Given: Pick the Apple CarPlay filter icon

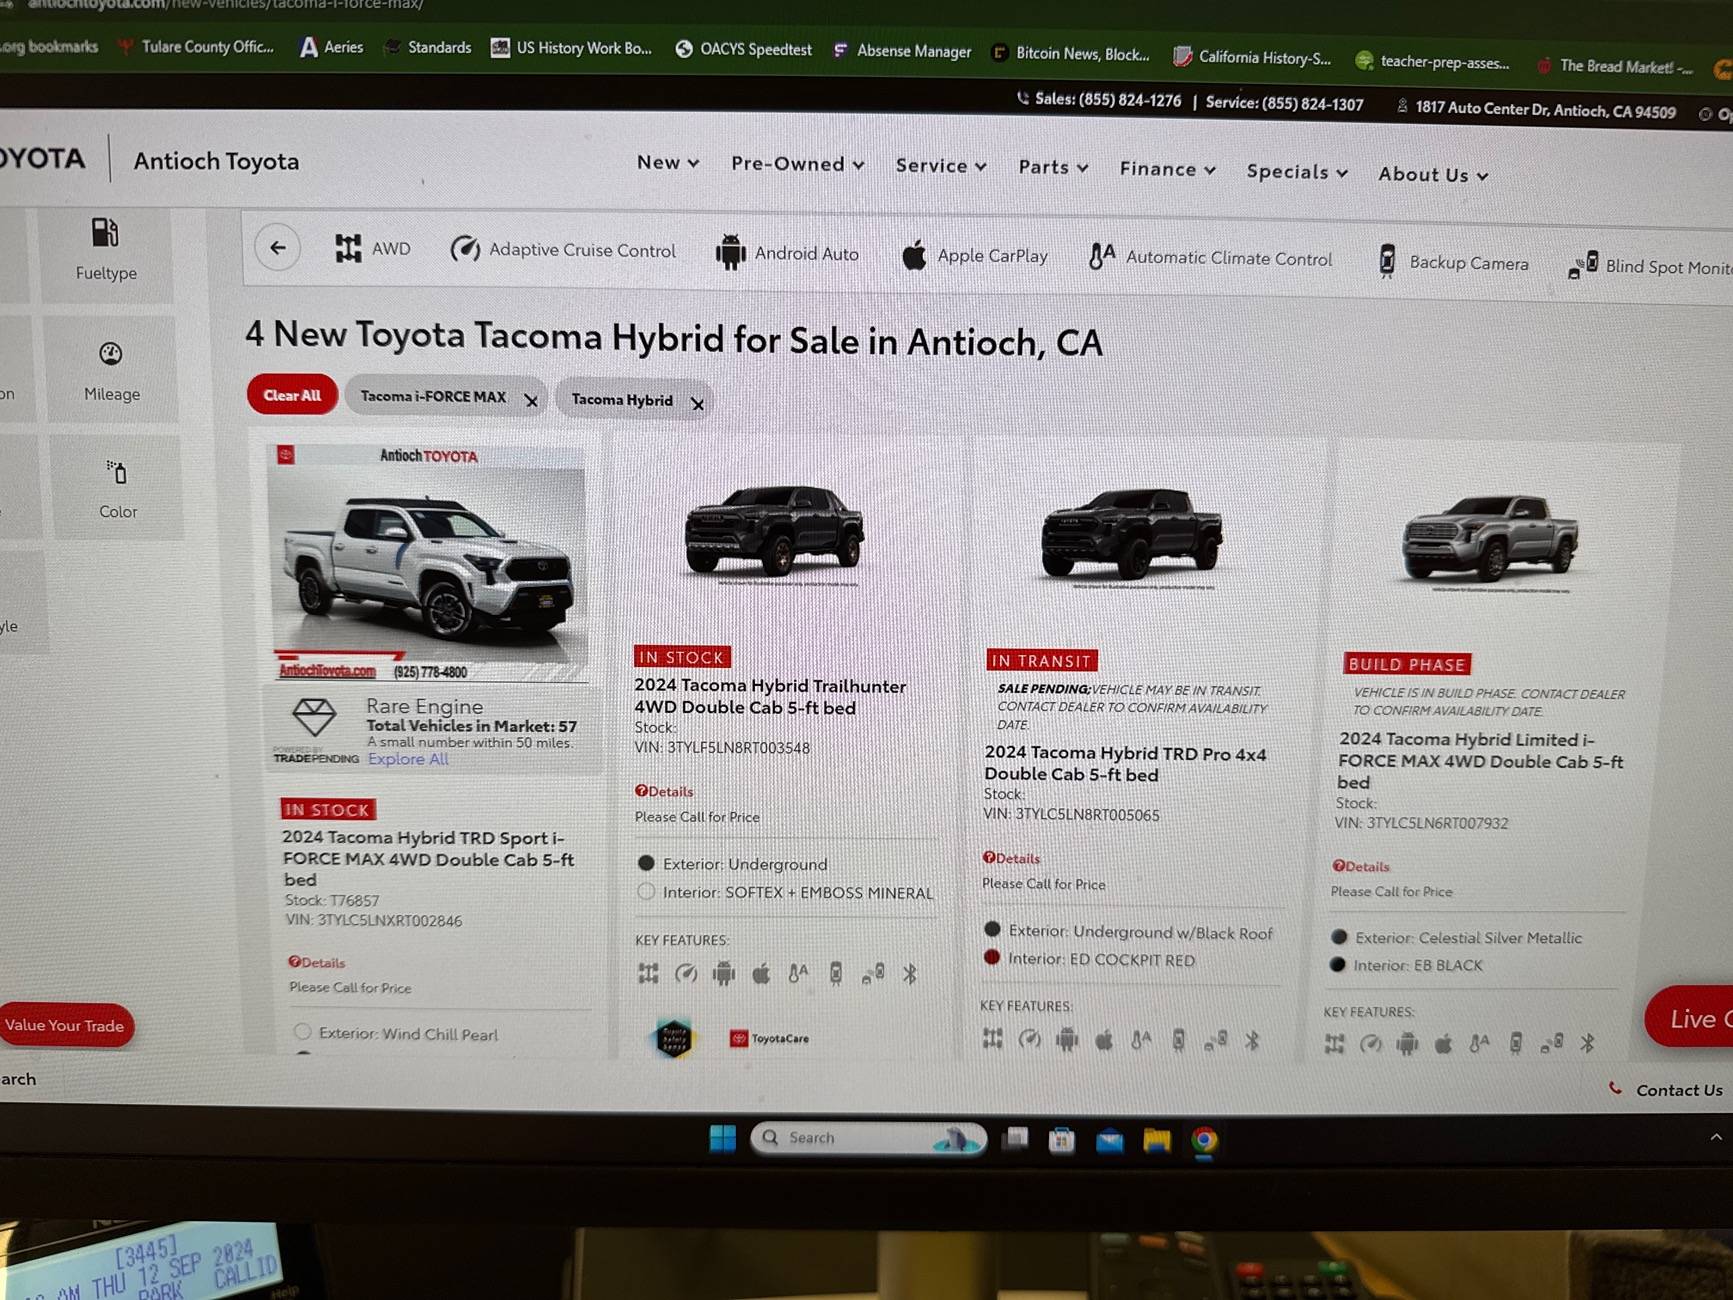Looking at the screenshot, I should (x=913, y=255).
